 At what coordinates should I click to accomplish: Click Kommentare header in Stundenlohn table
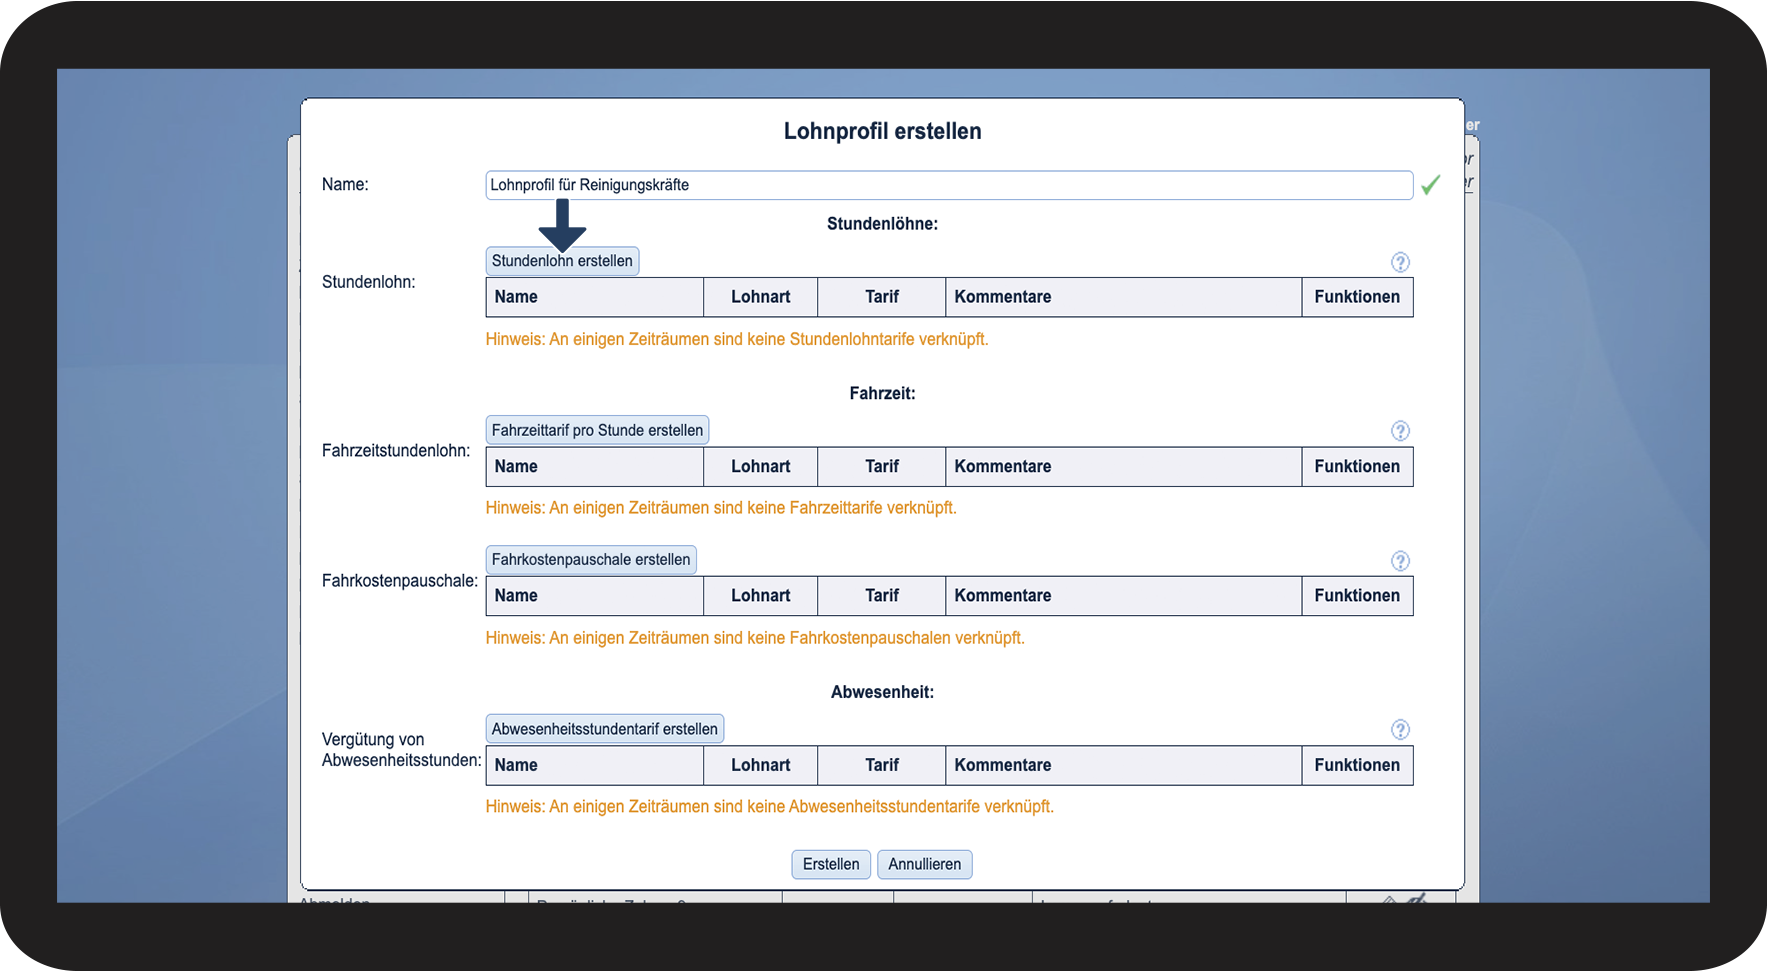pos(1124,297)
